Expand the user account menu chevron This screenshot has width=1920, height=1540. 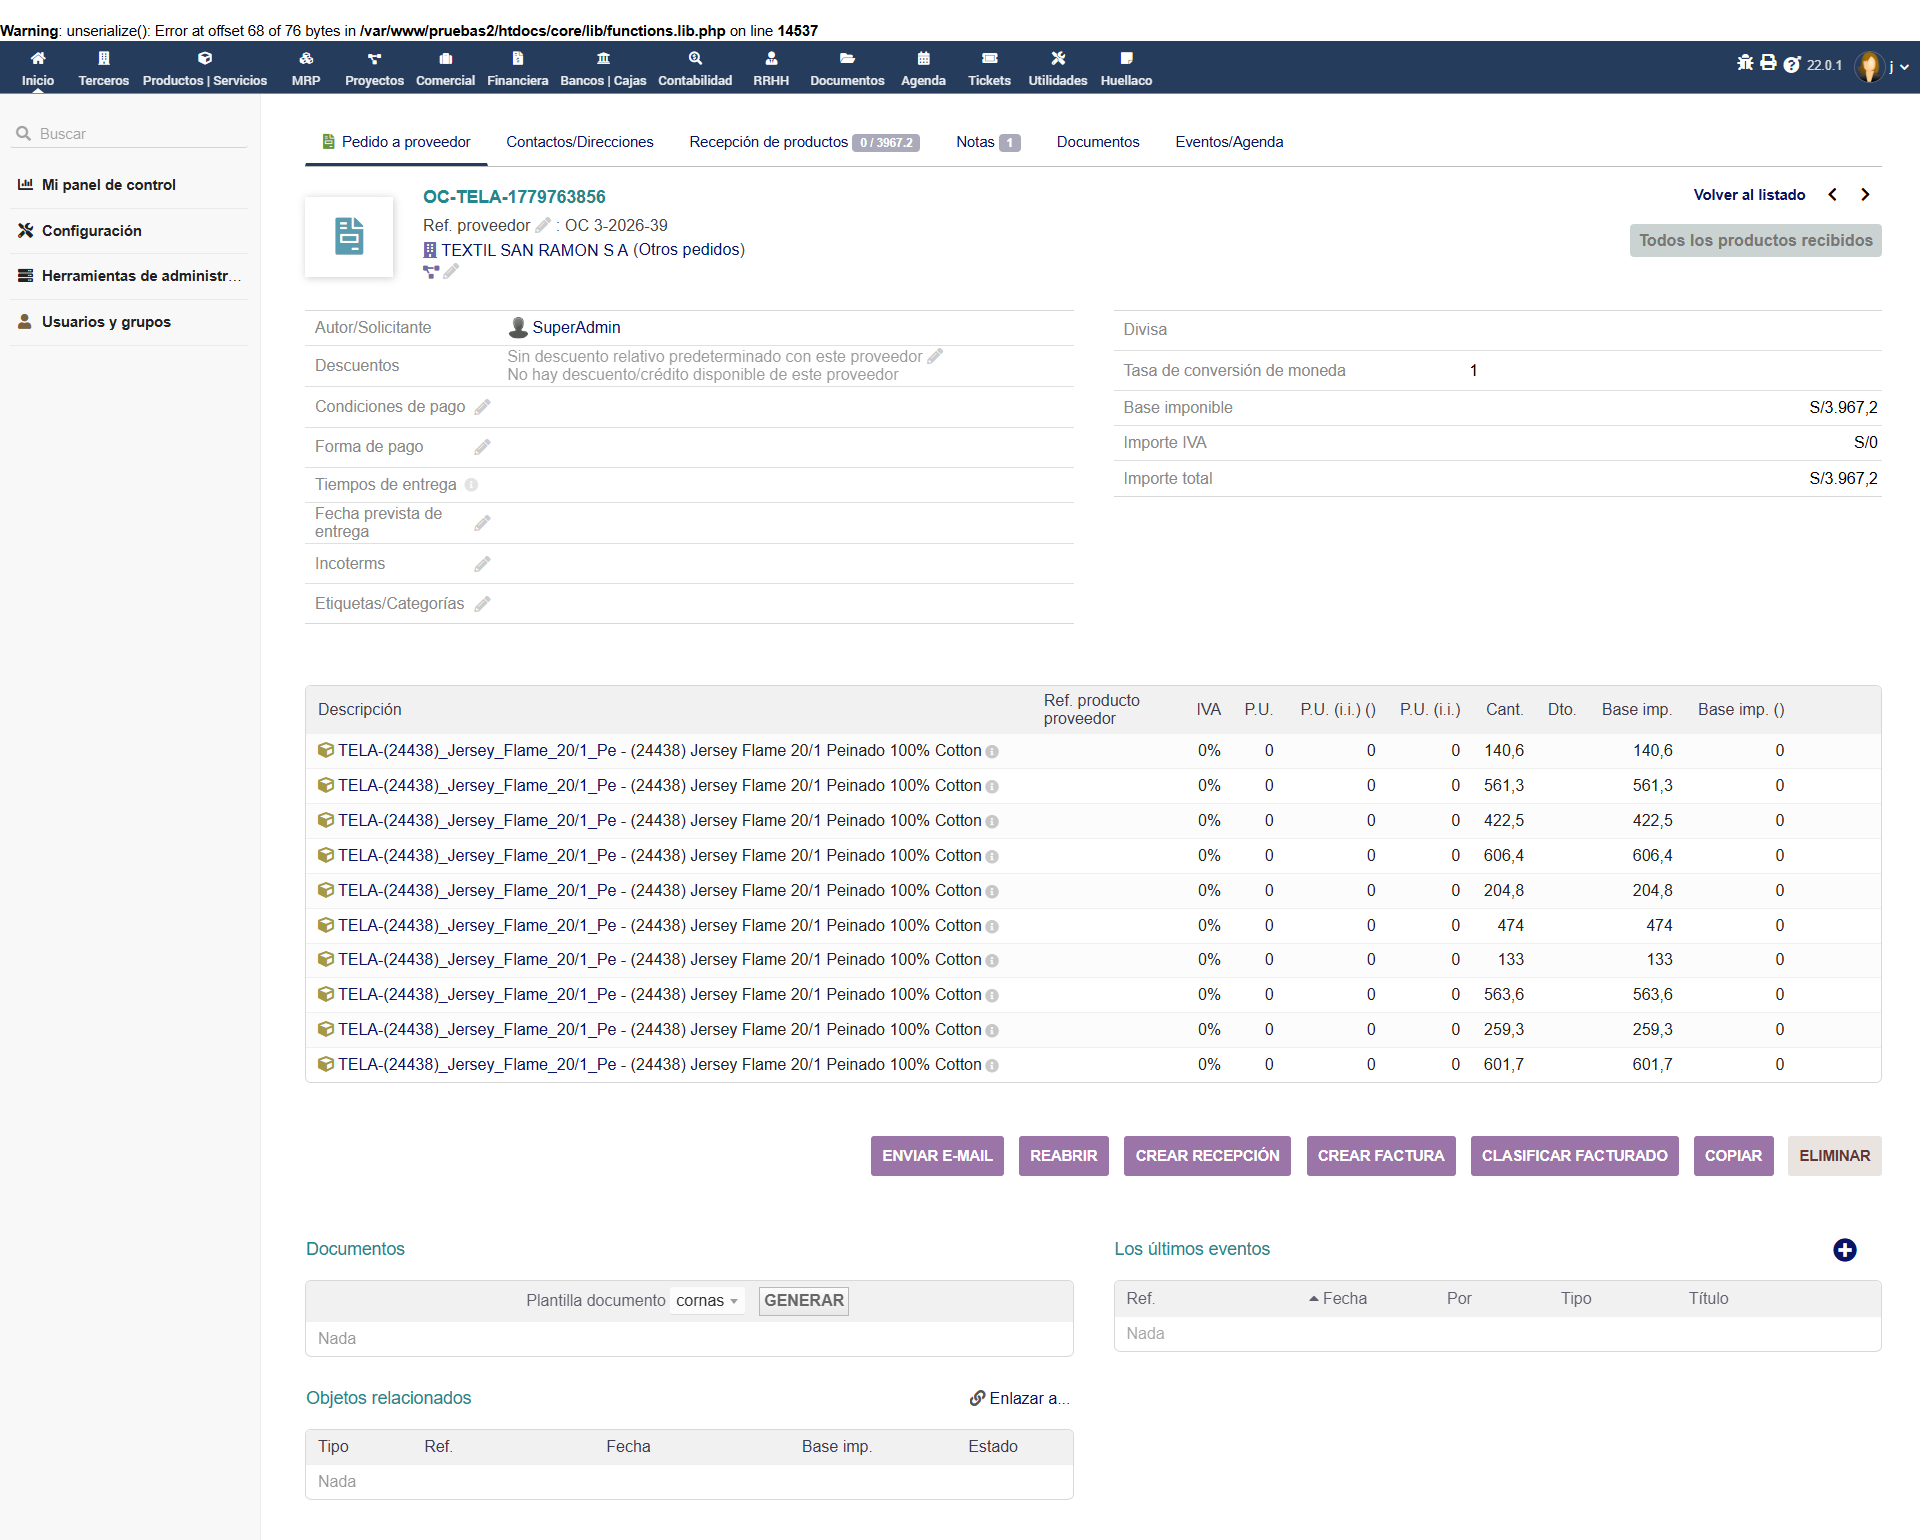[x=1904, y=67]
